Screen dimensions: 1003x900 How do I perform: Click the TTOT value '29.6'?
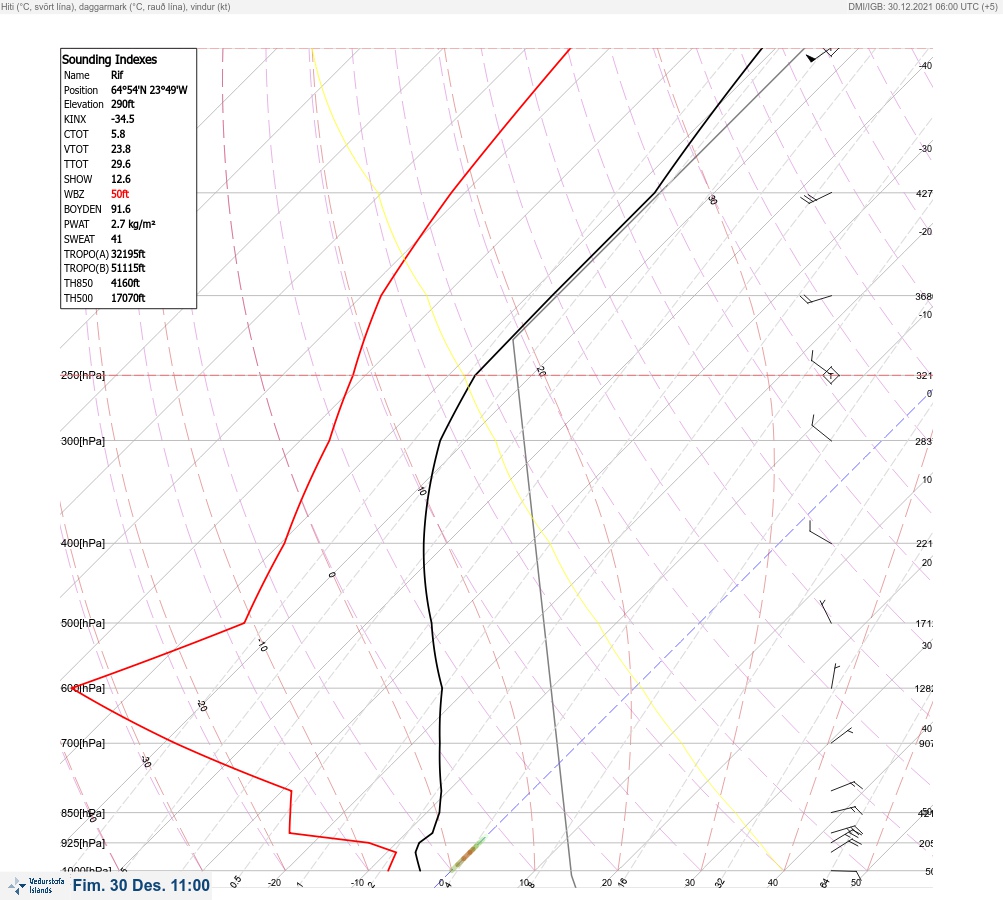point(121,164)
